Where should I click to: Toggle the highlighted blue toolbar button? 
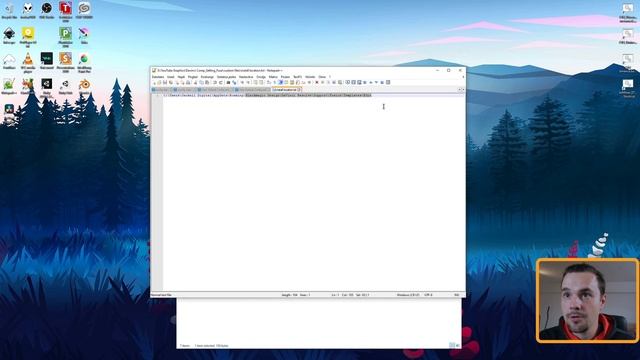(x=280, y=82)
